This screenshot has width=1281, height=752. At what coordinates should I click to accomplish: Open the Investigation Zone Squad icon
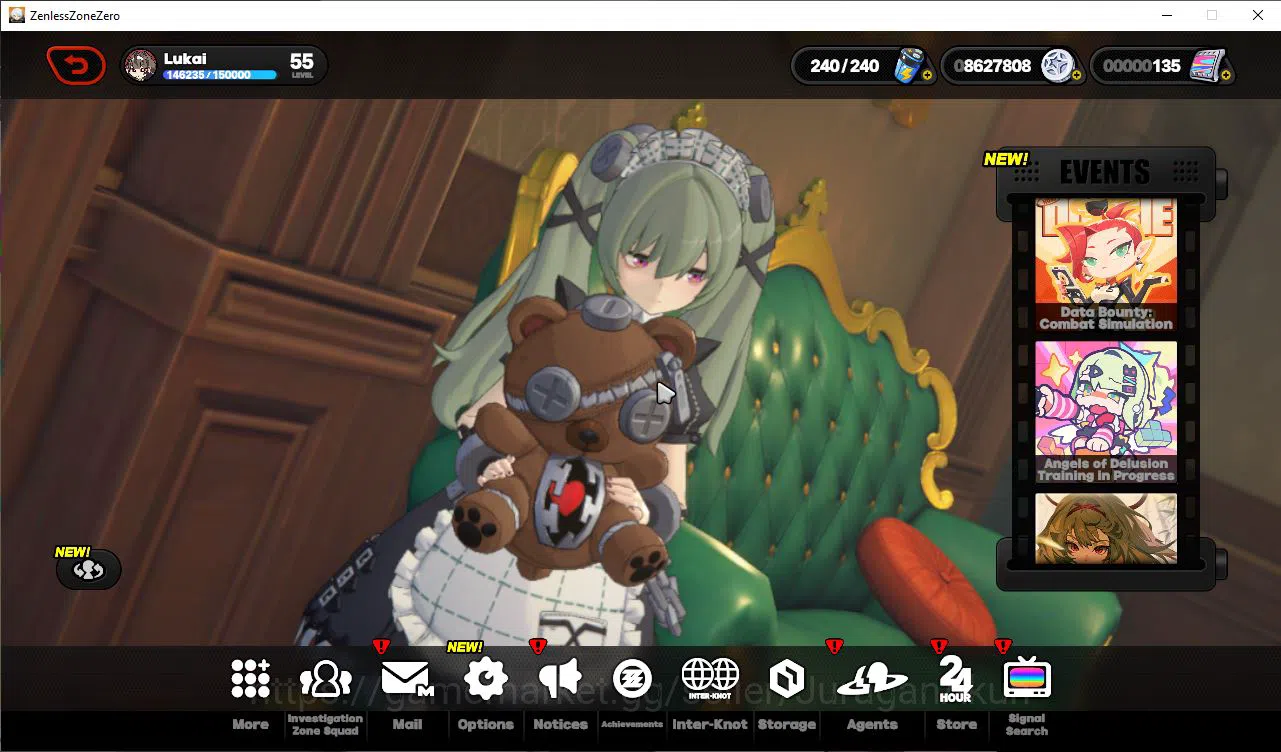coord(325,679)
